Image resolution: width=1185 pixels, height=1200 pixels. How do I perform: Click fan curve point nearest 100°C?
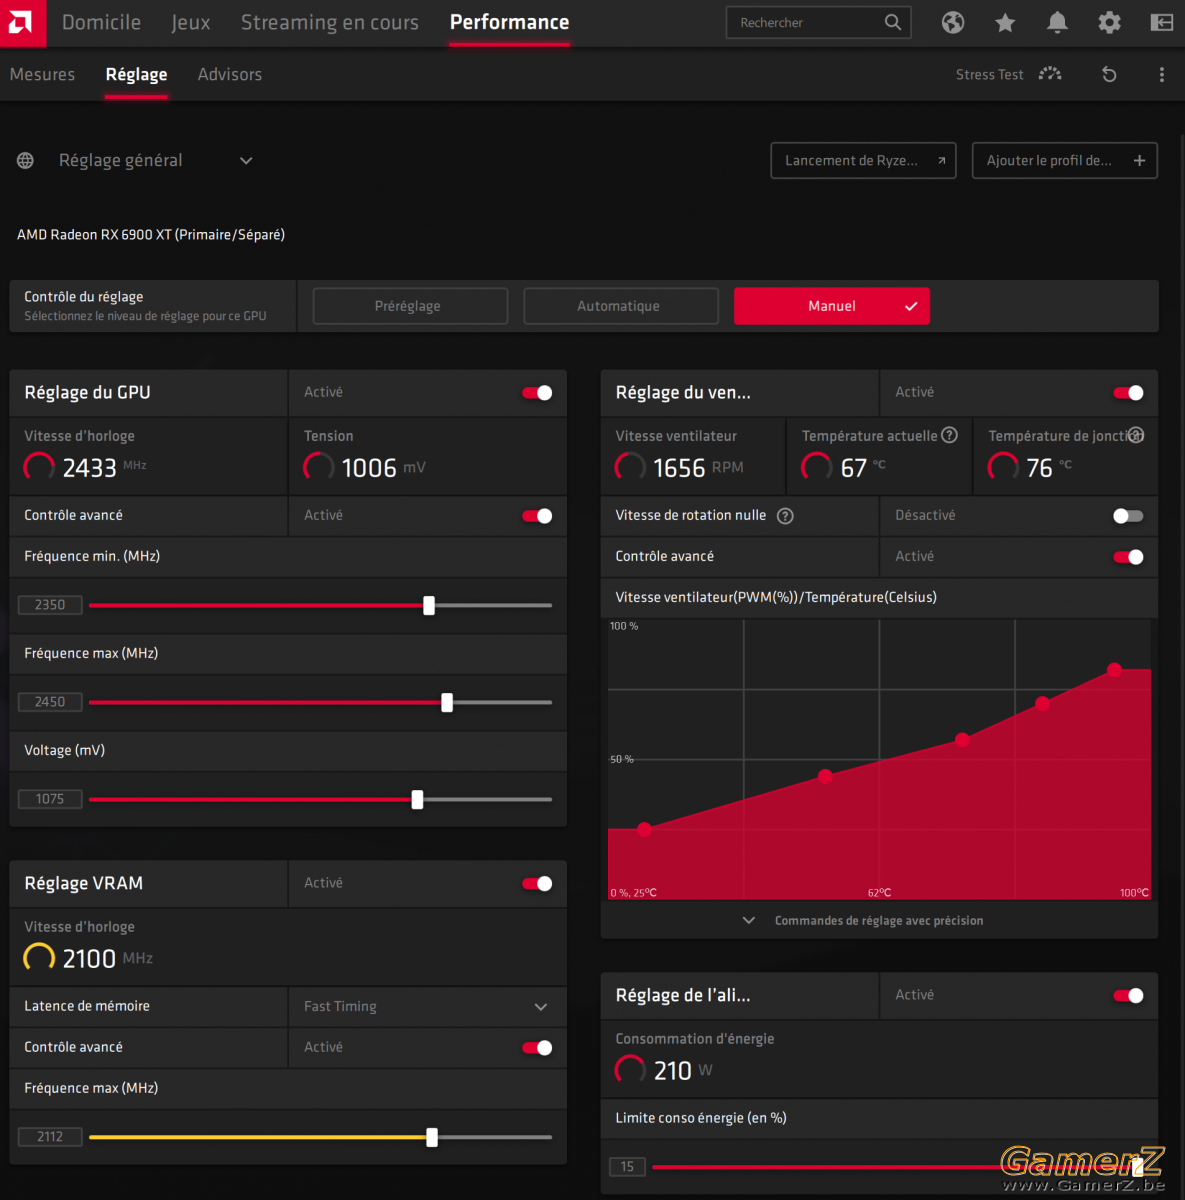(1114, 670)
